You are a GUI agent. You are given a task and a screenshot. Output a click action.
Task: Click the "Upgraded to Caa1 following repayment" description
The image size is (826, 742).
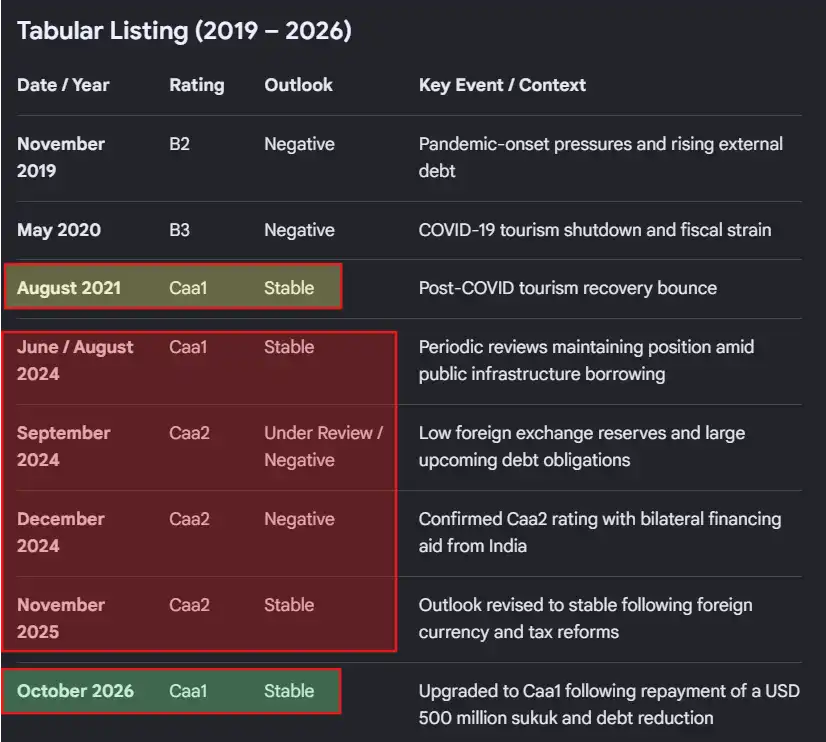[x=609, y=704]
